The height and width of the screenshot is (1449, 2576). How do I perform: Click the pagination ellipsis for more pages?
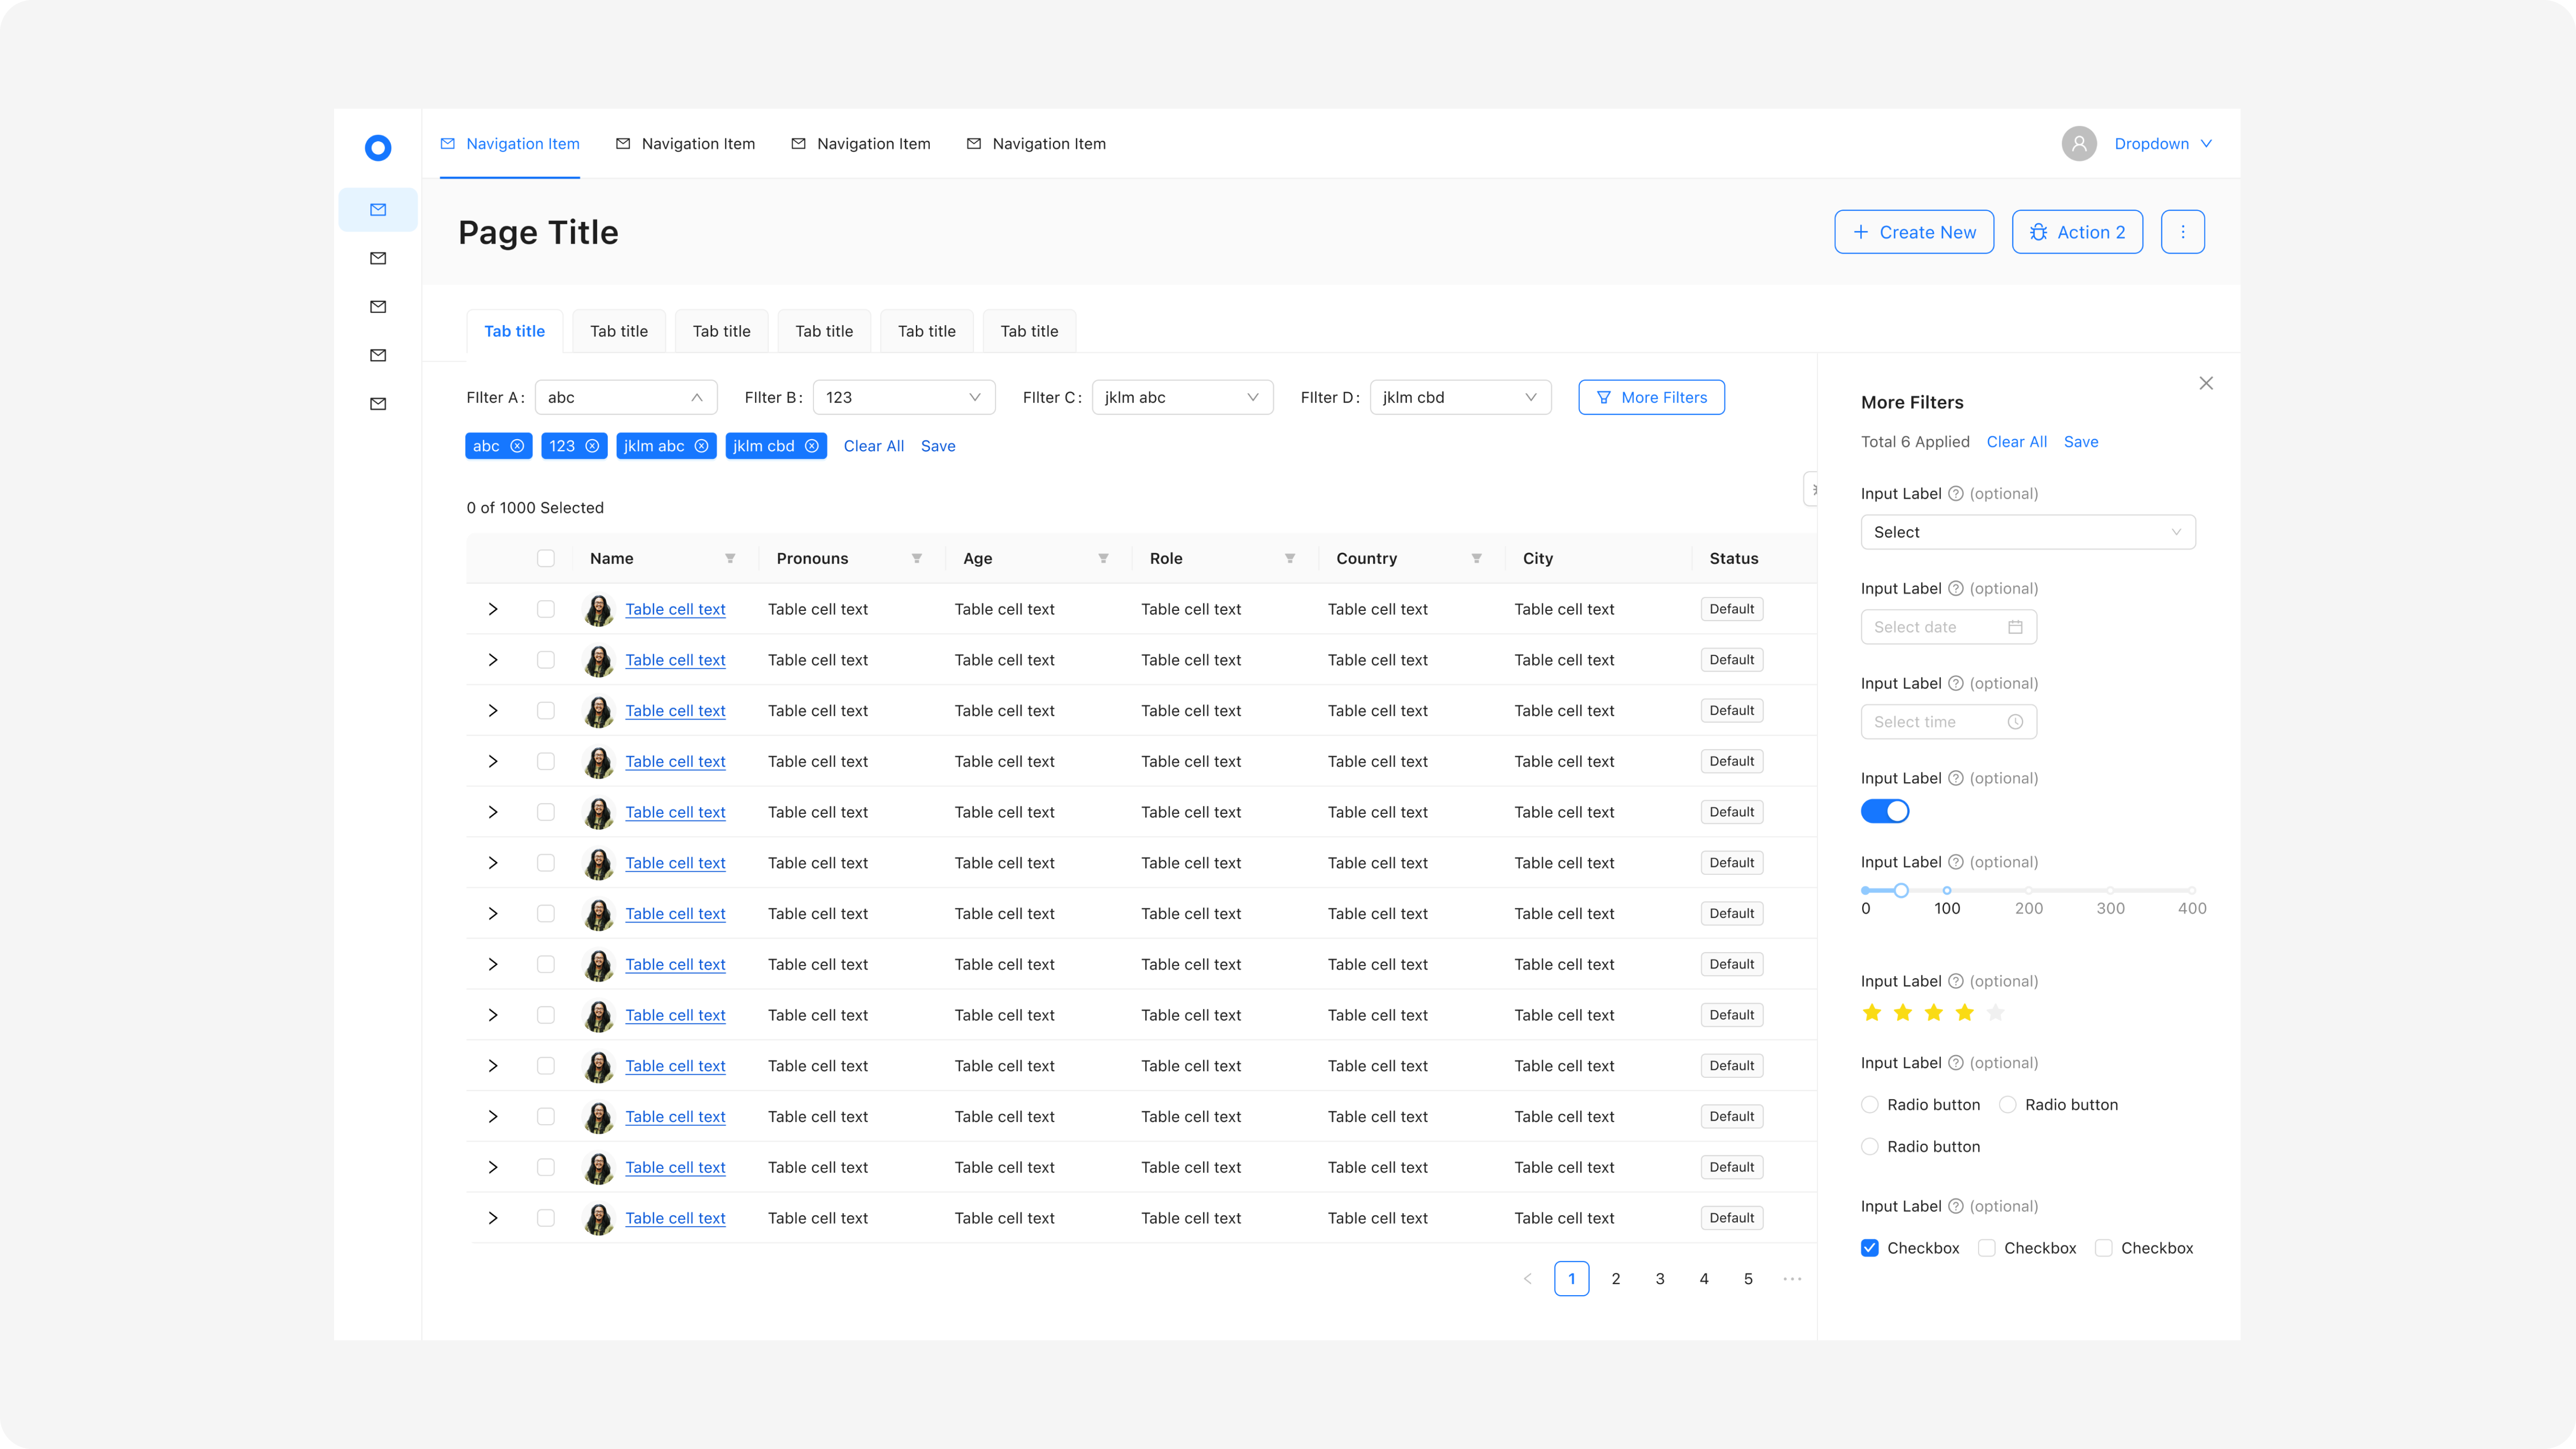point(1793,1279)
